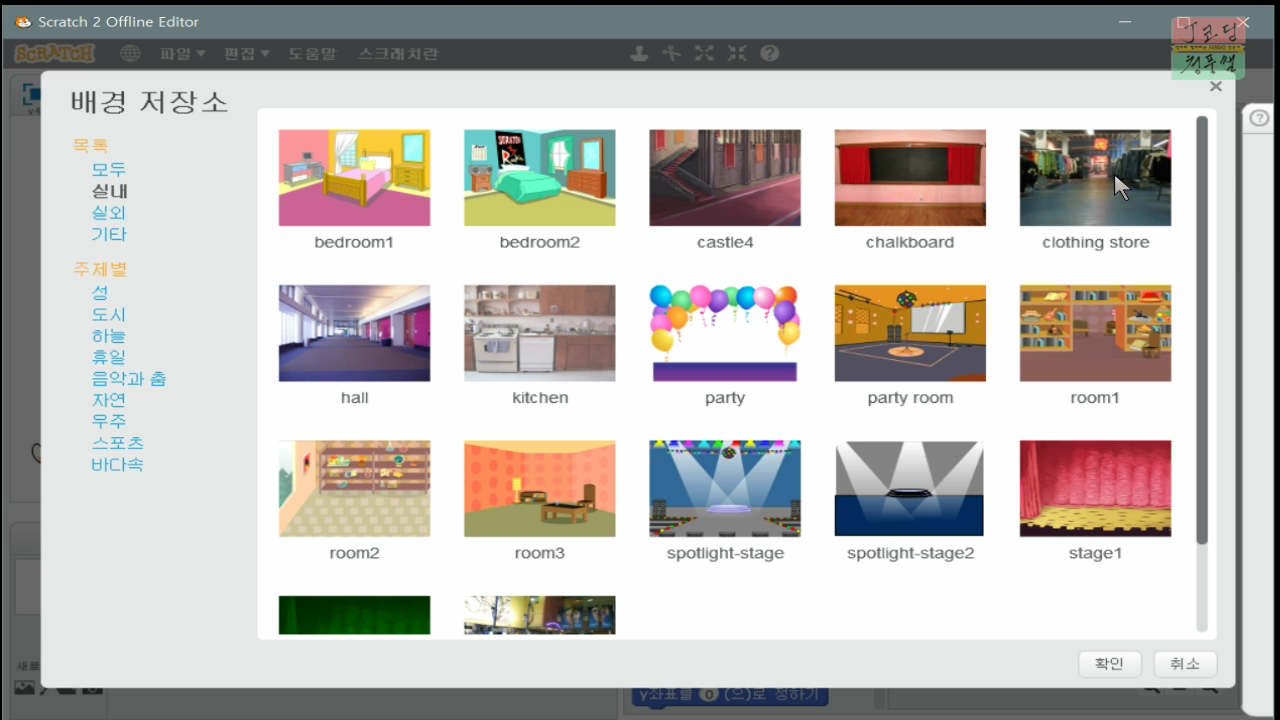Choose the party room backdrop

pos(910,333)
